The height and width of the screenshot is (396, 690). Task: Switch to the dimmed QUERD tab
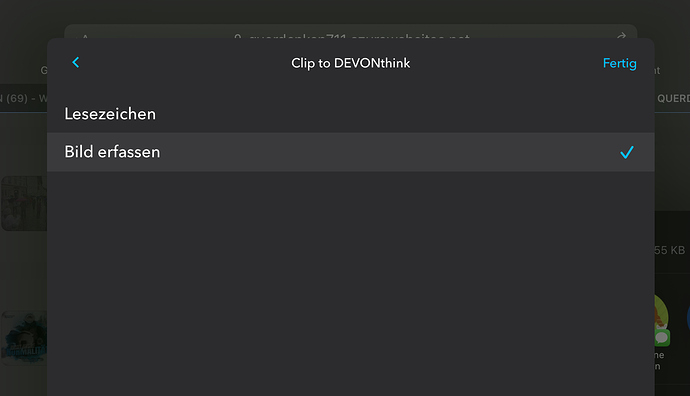coord(673,98)
